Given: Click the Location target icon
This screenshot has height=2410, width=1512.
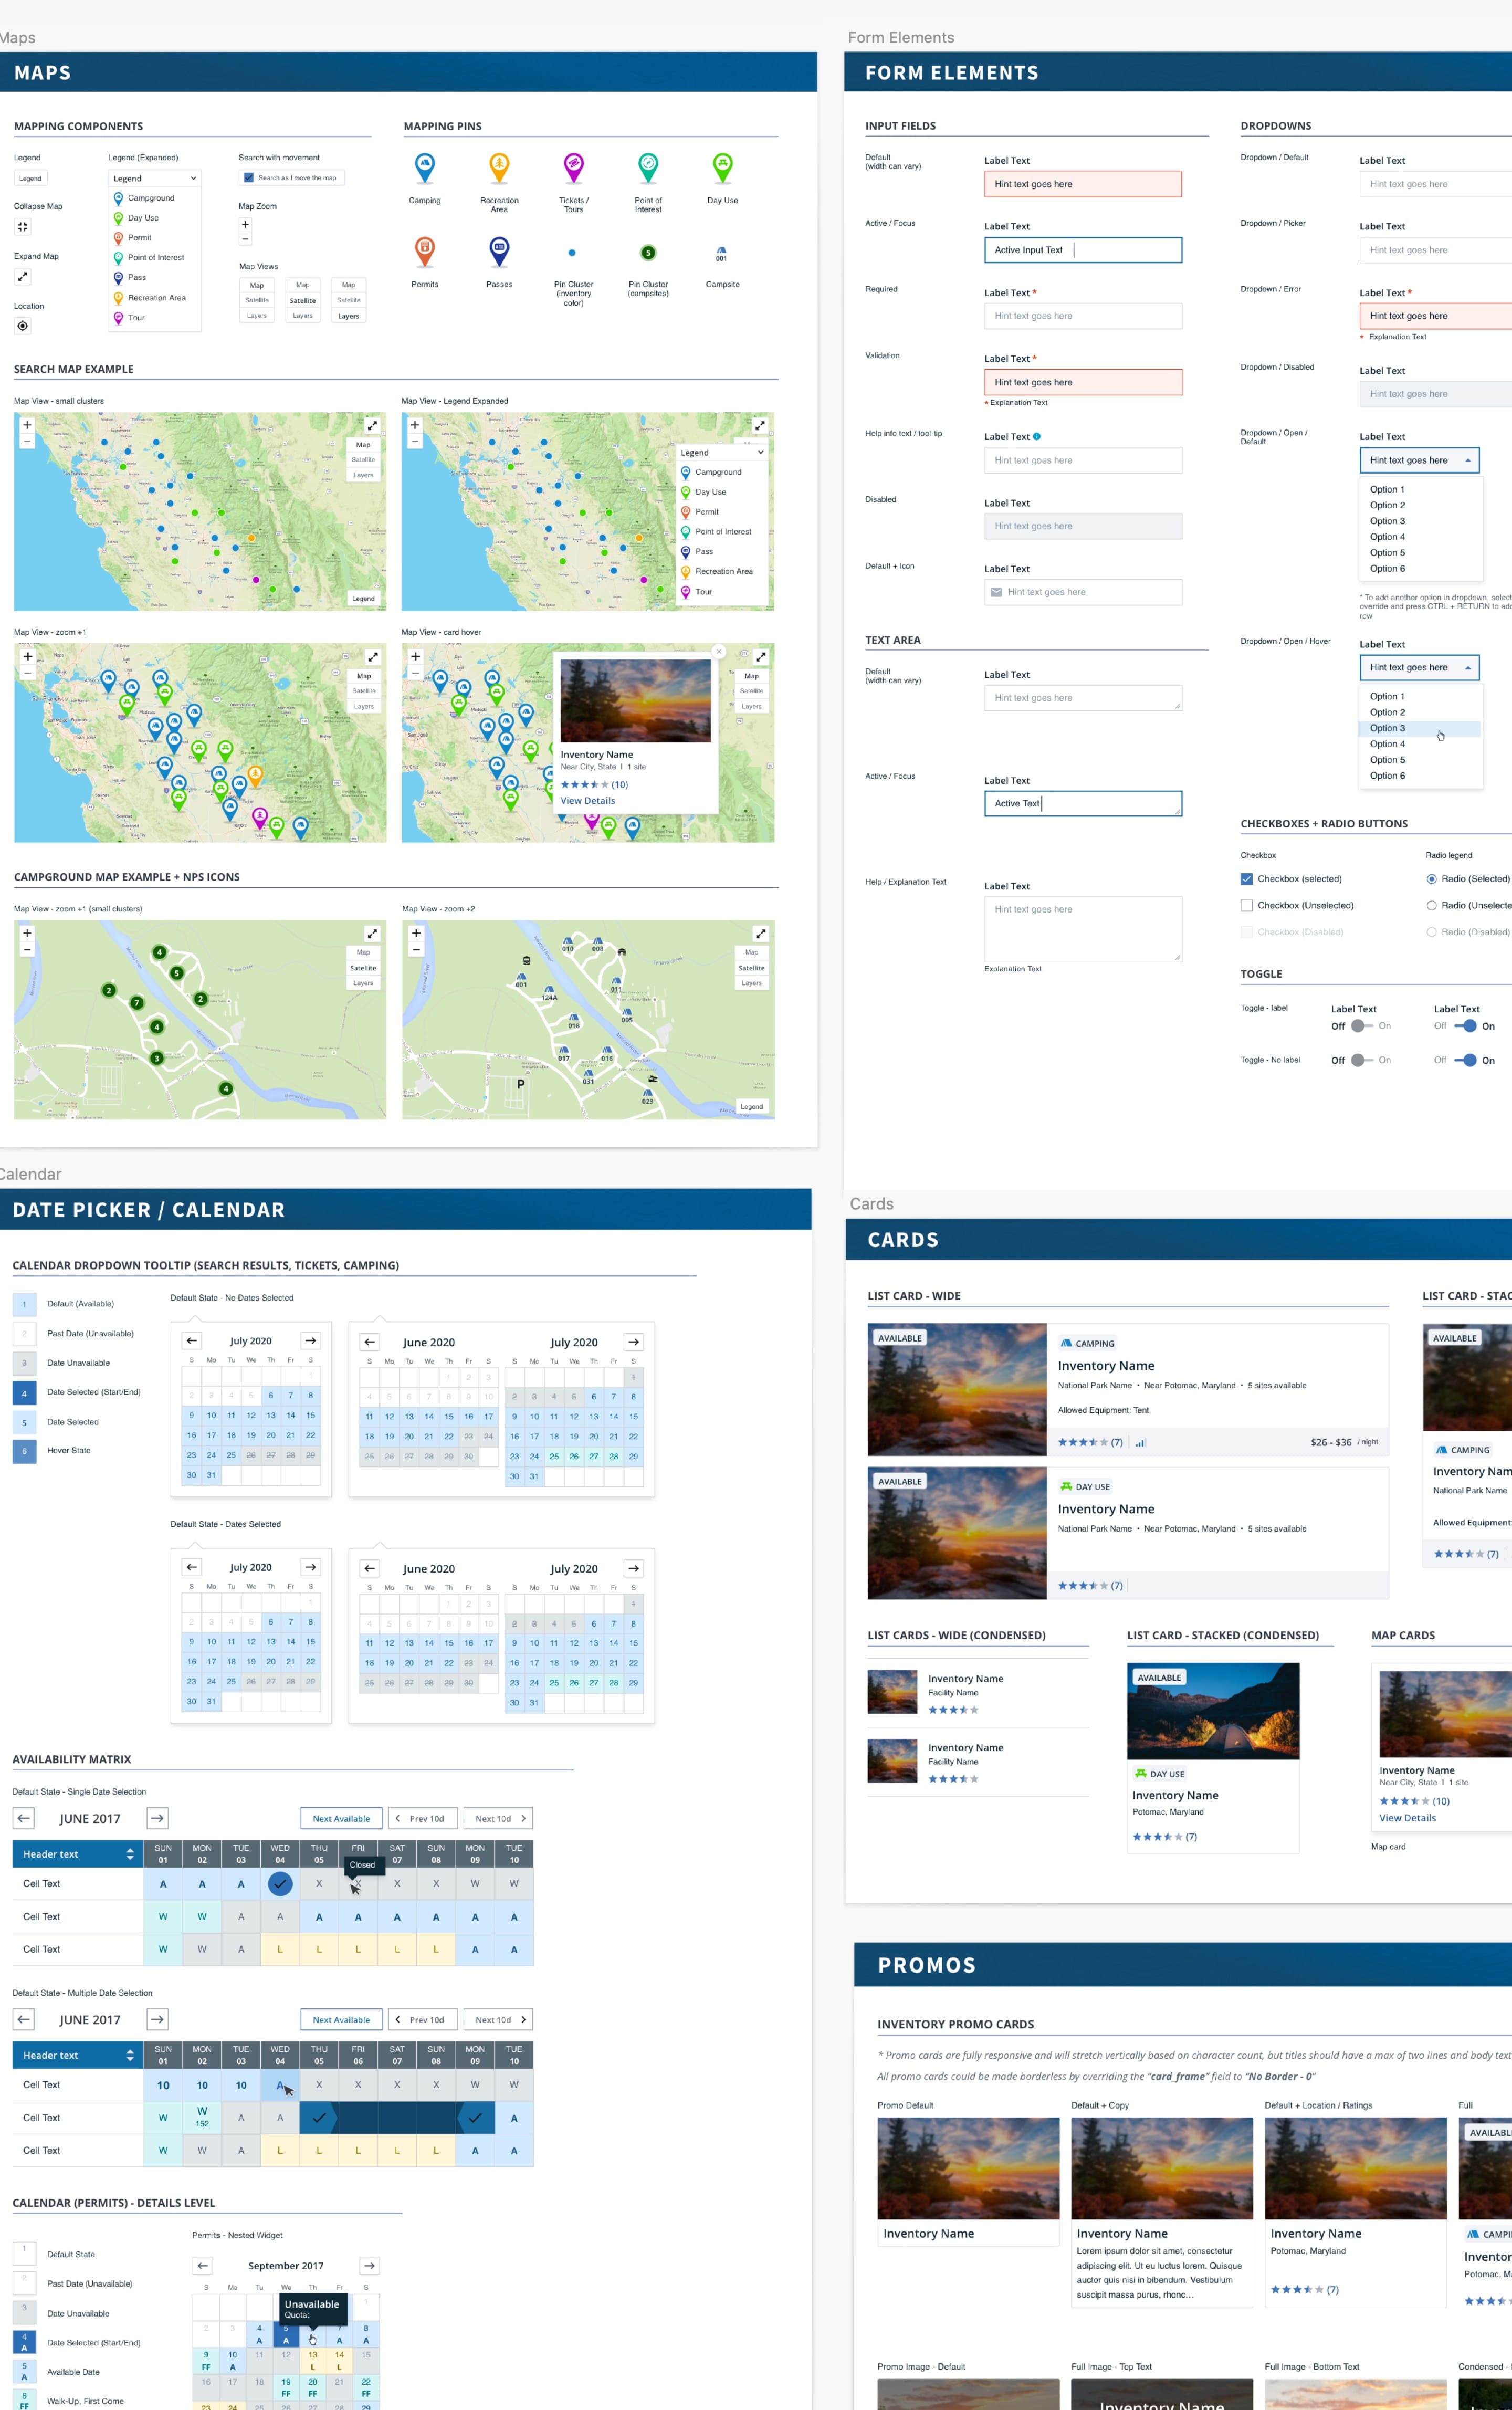Looking at the screenshot, I should (x=22, y=326).
